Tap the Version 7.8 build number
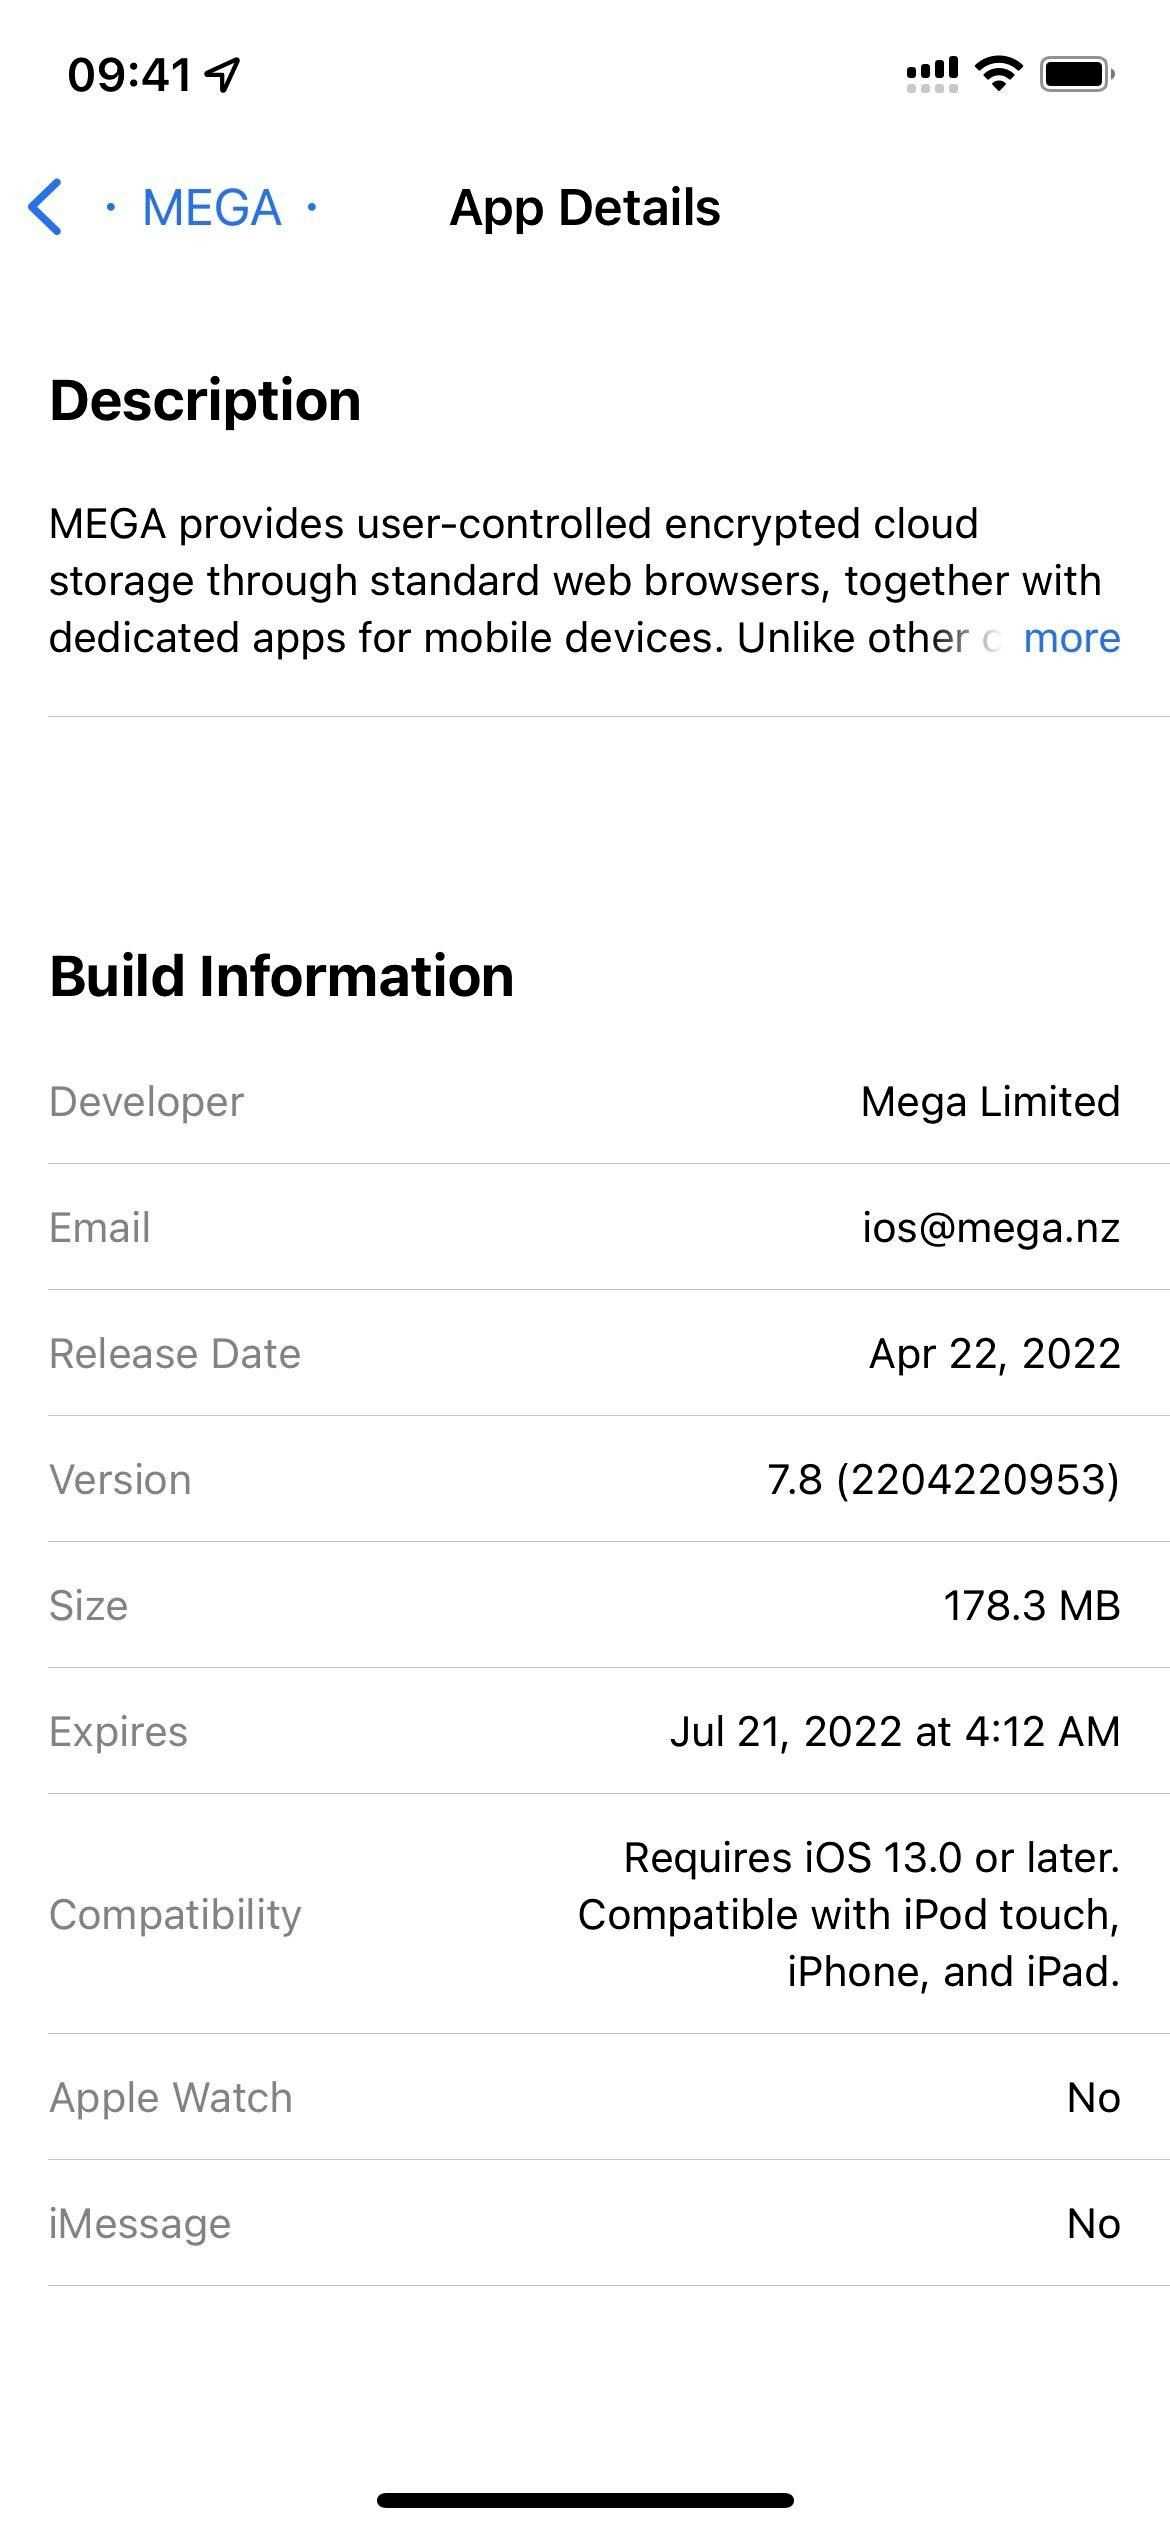 (x=943, y=1479)
